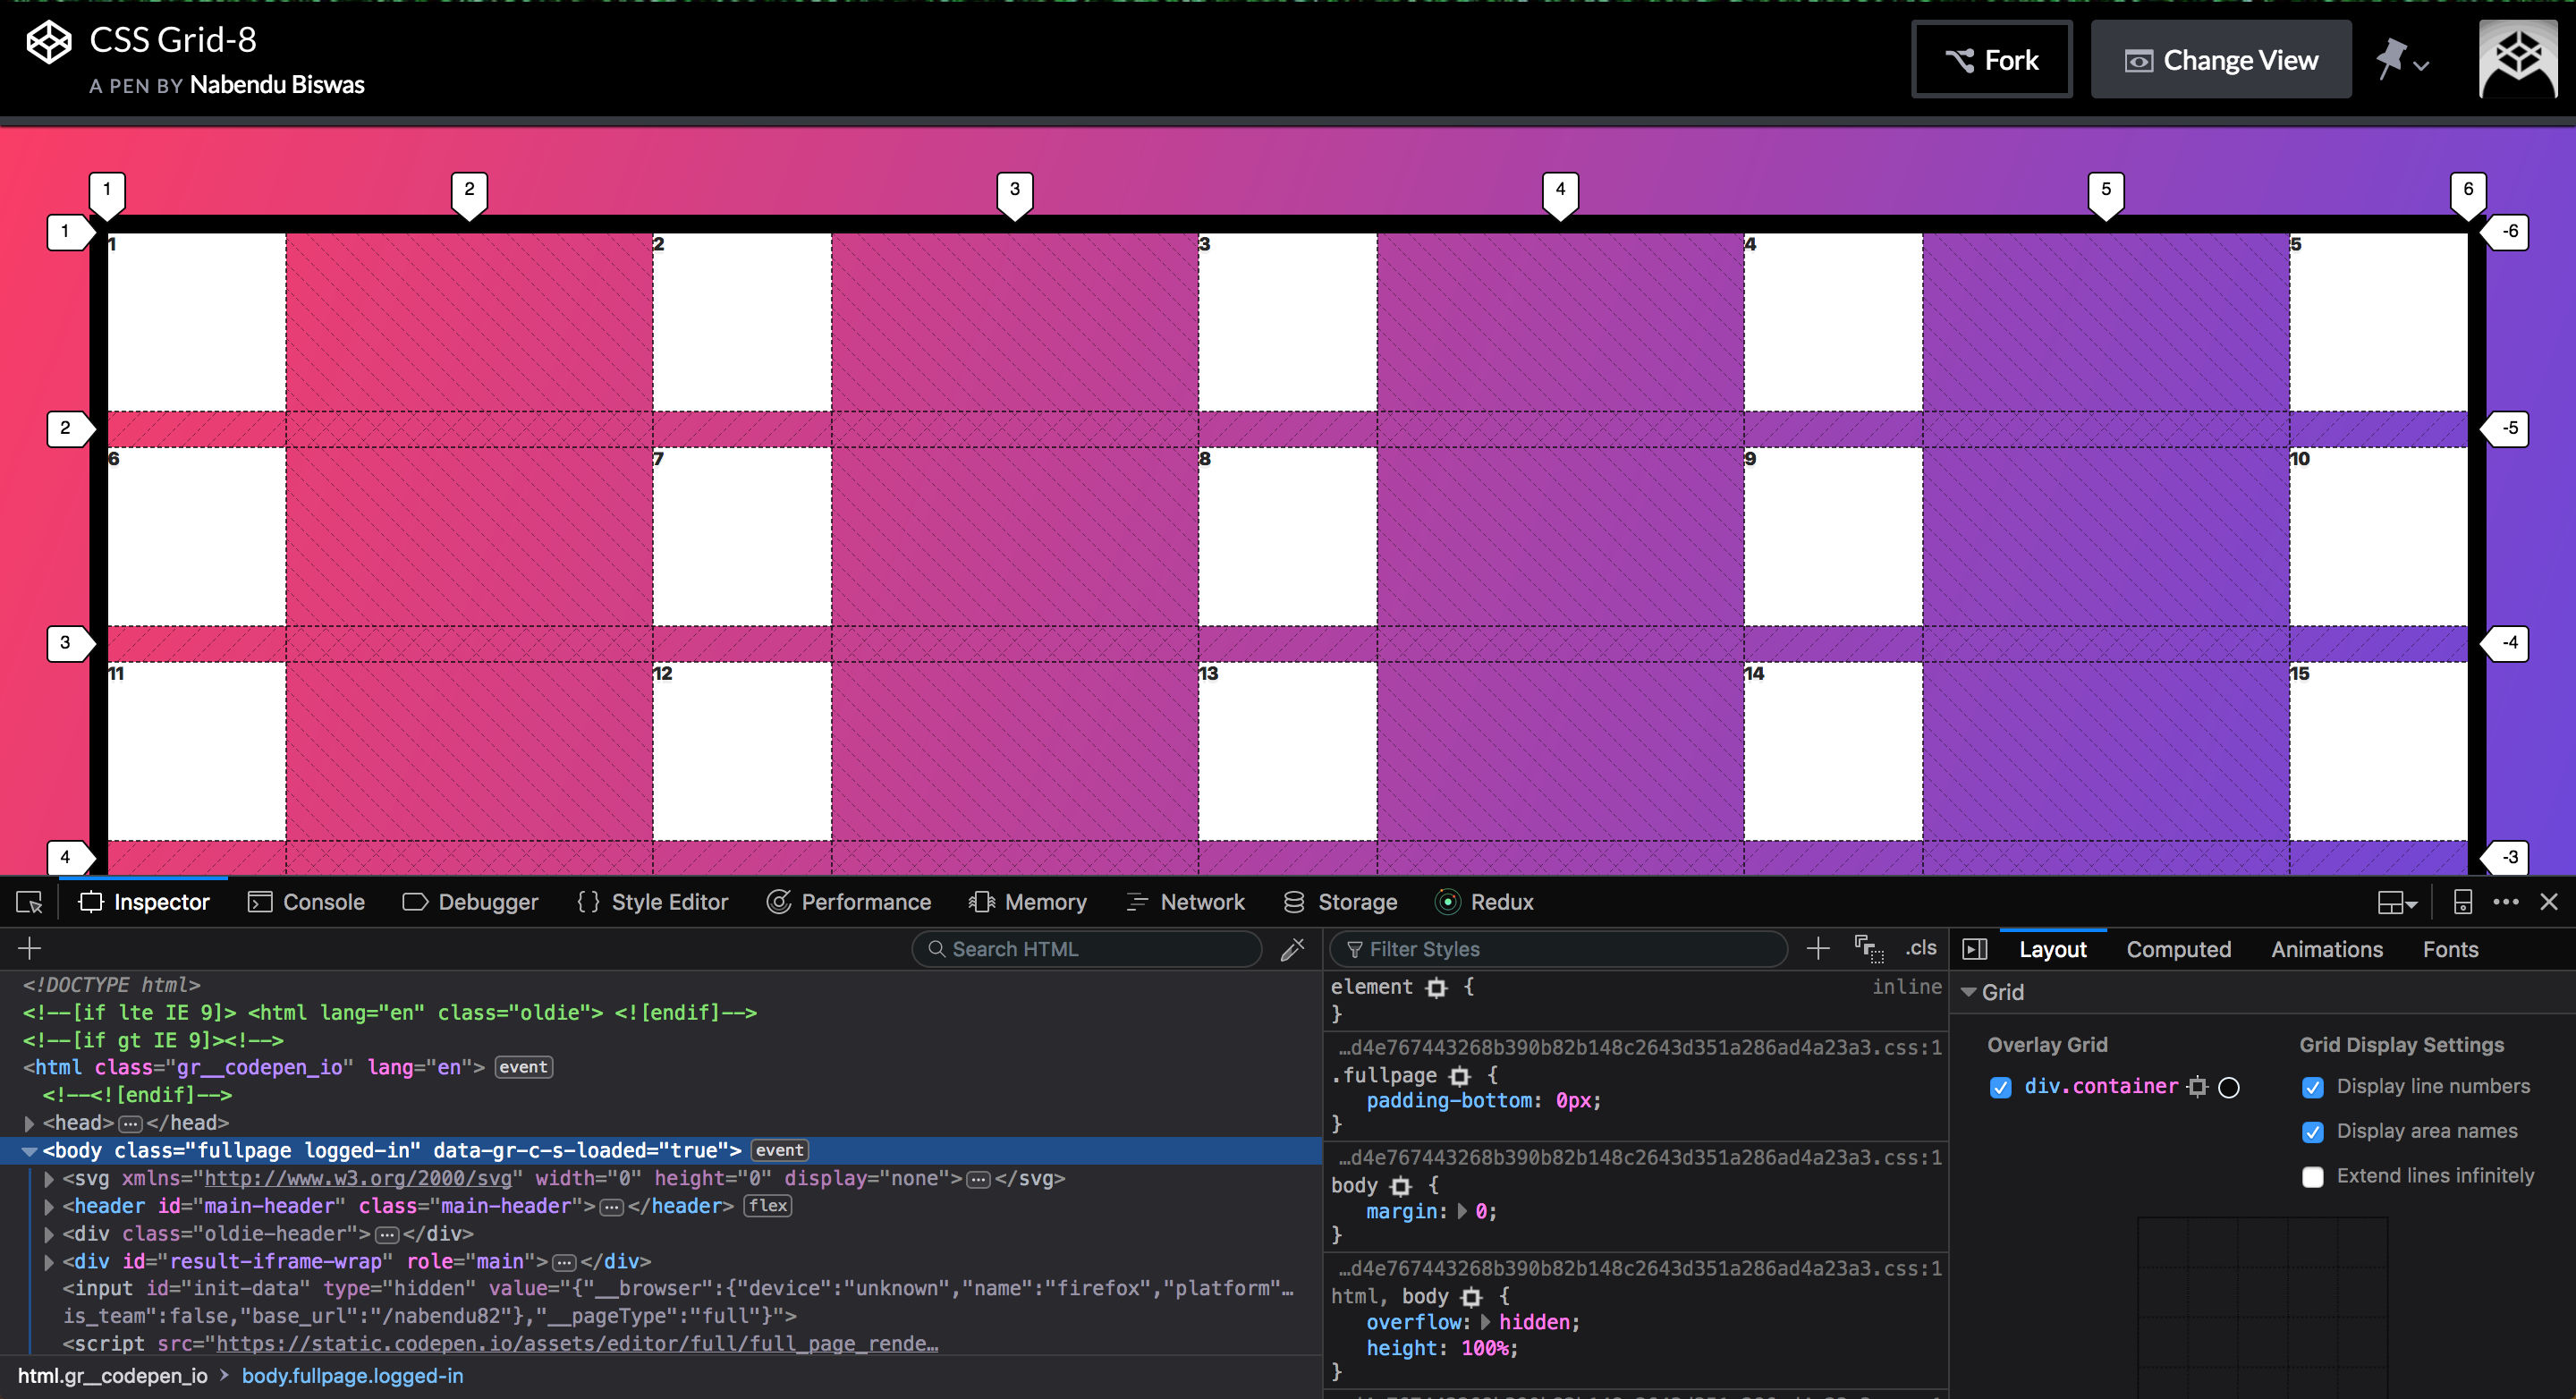Collapse the body element node
Image resolution: width=2576 pixels, height=1399 pixels.
point(29,1151)
